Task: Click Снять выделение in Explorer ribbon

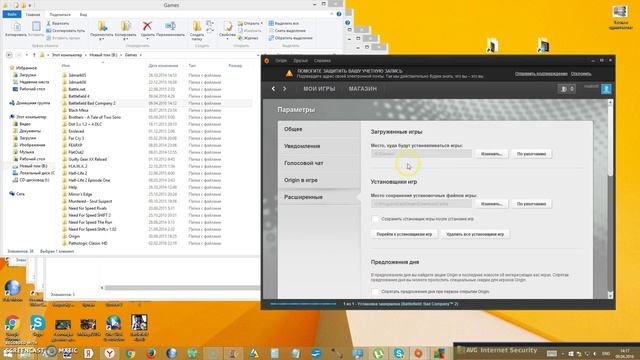Action: (287, 31)
